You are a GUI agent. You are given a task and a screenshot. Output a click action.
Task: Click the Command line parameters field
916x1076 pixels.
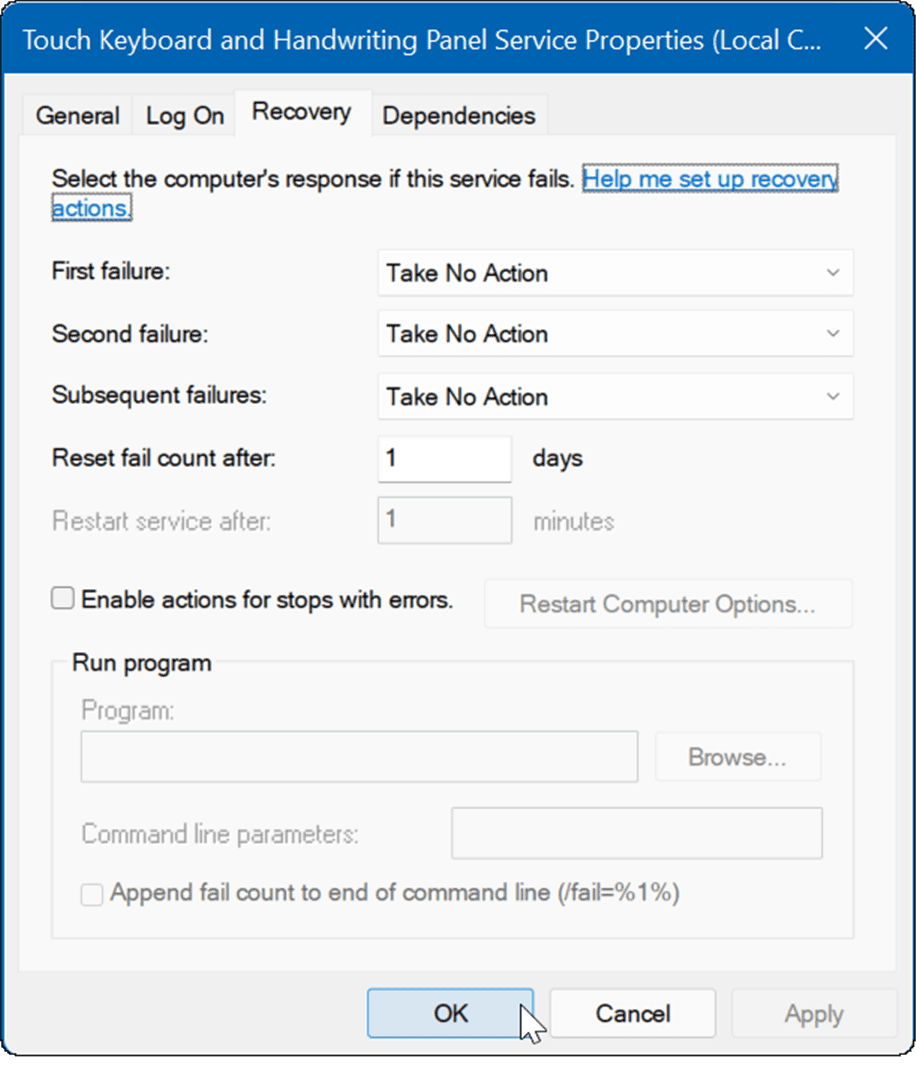click(x=637, y=834)
